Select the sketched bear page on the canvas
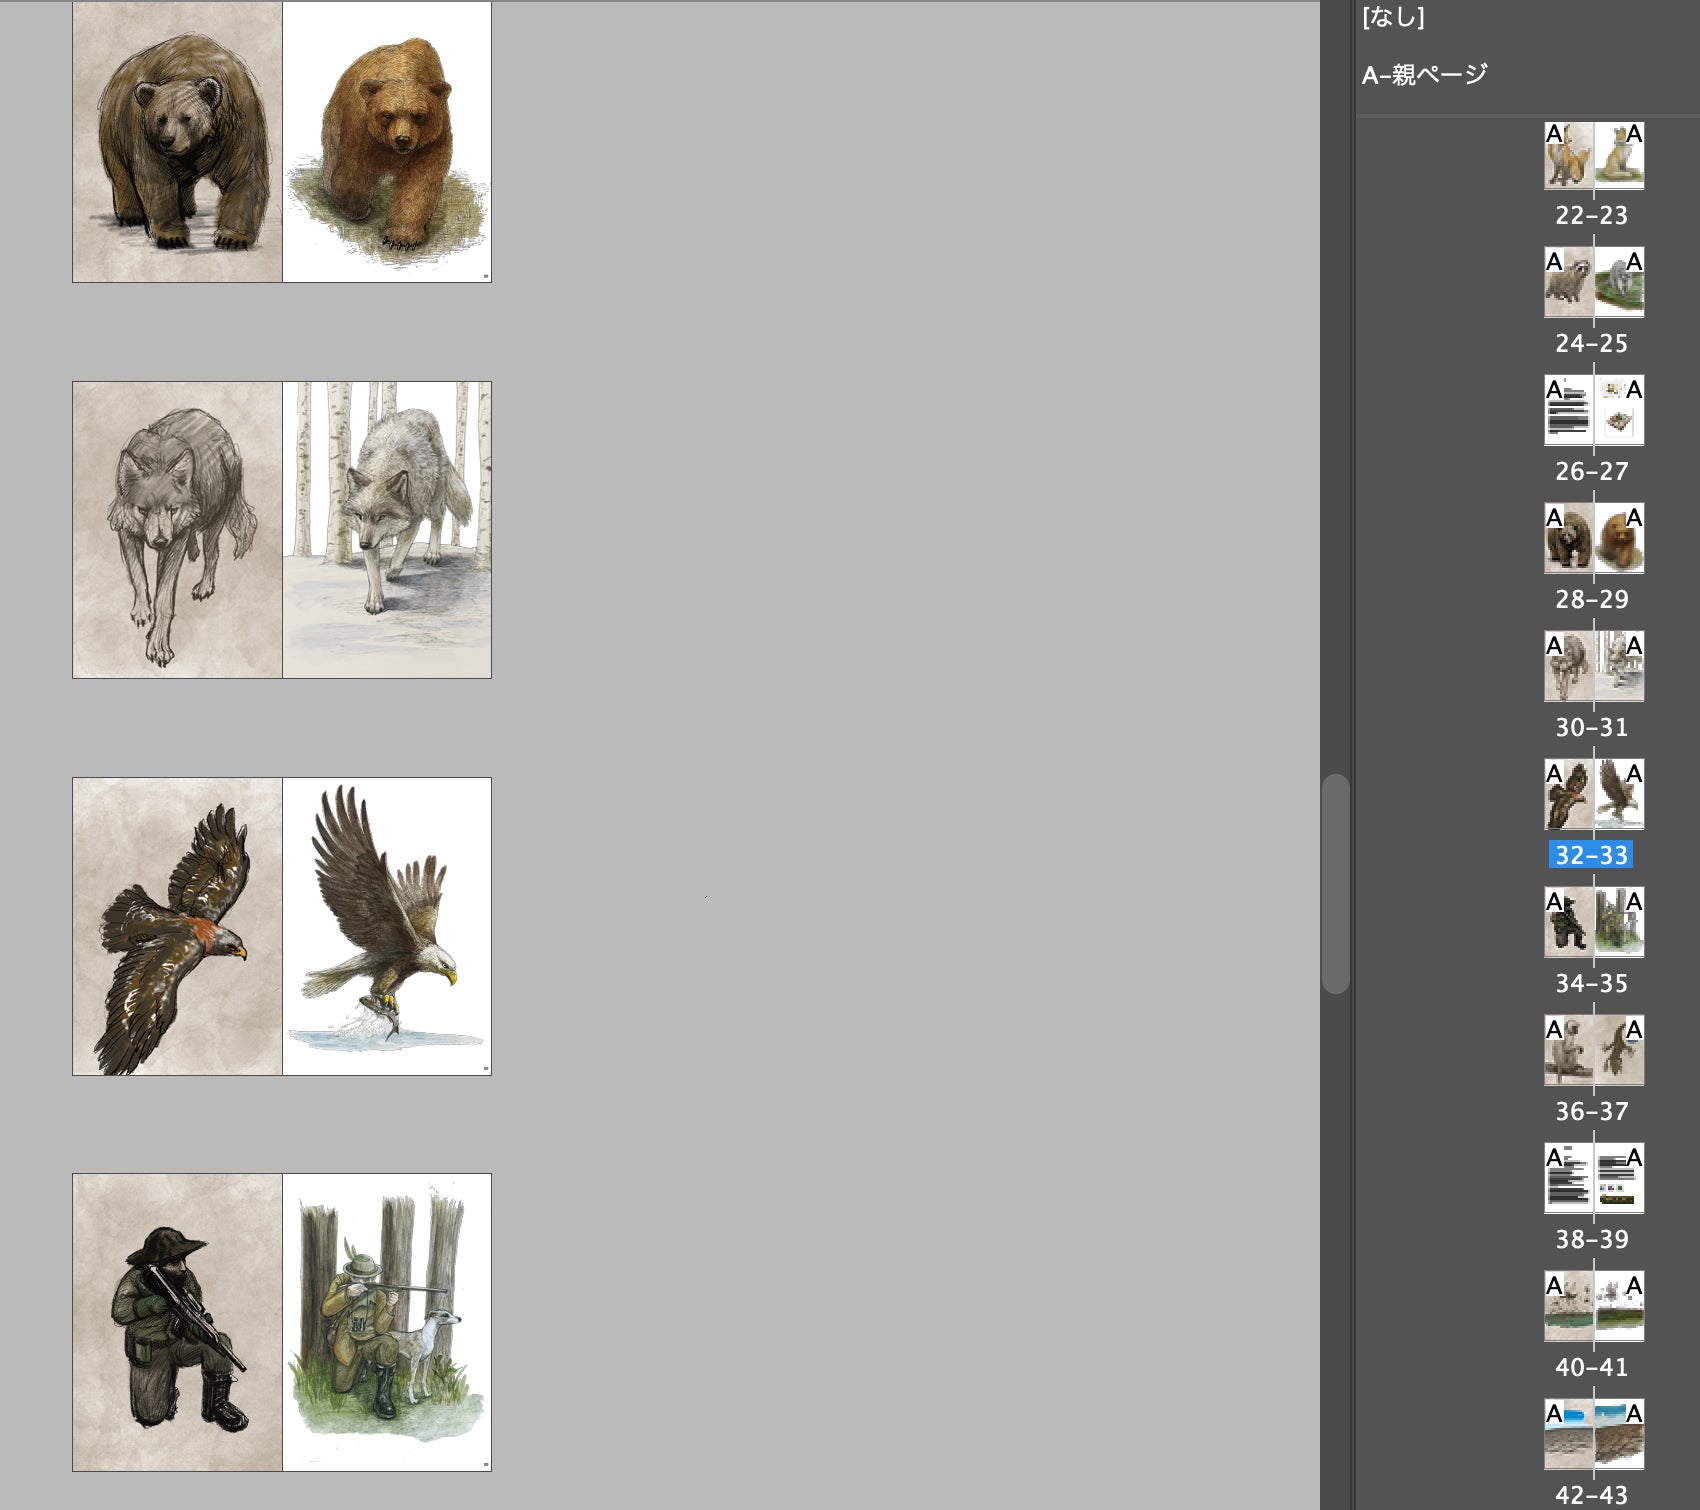Image resolution: width=1700 pixels, height=1510 pixels. tap(177, 142)
